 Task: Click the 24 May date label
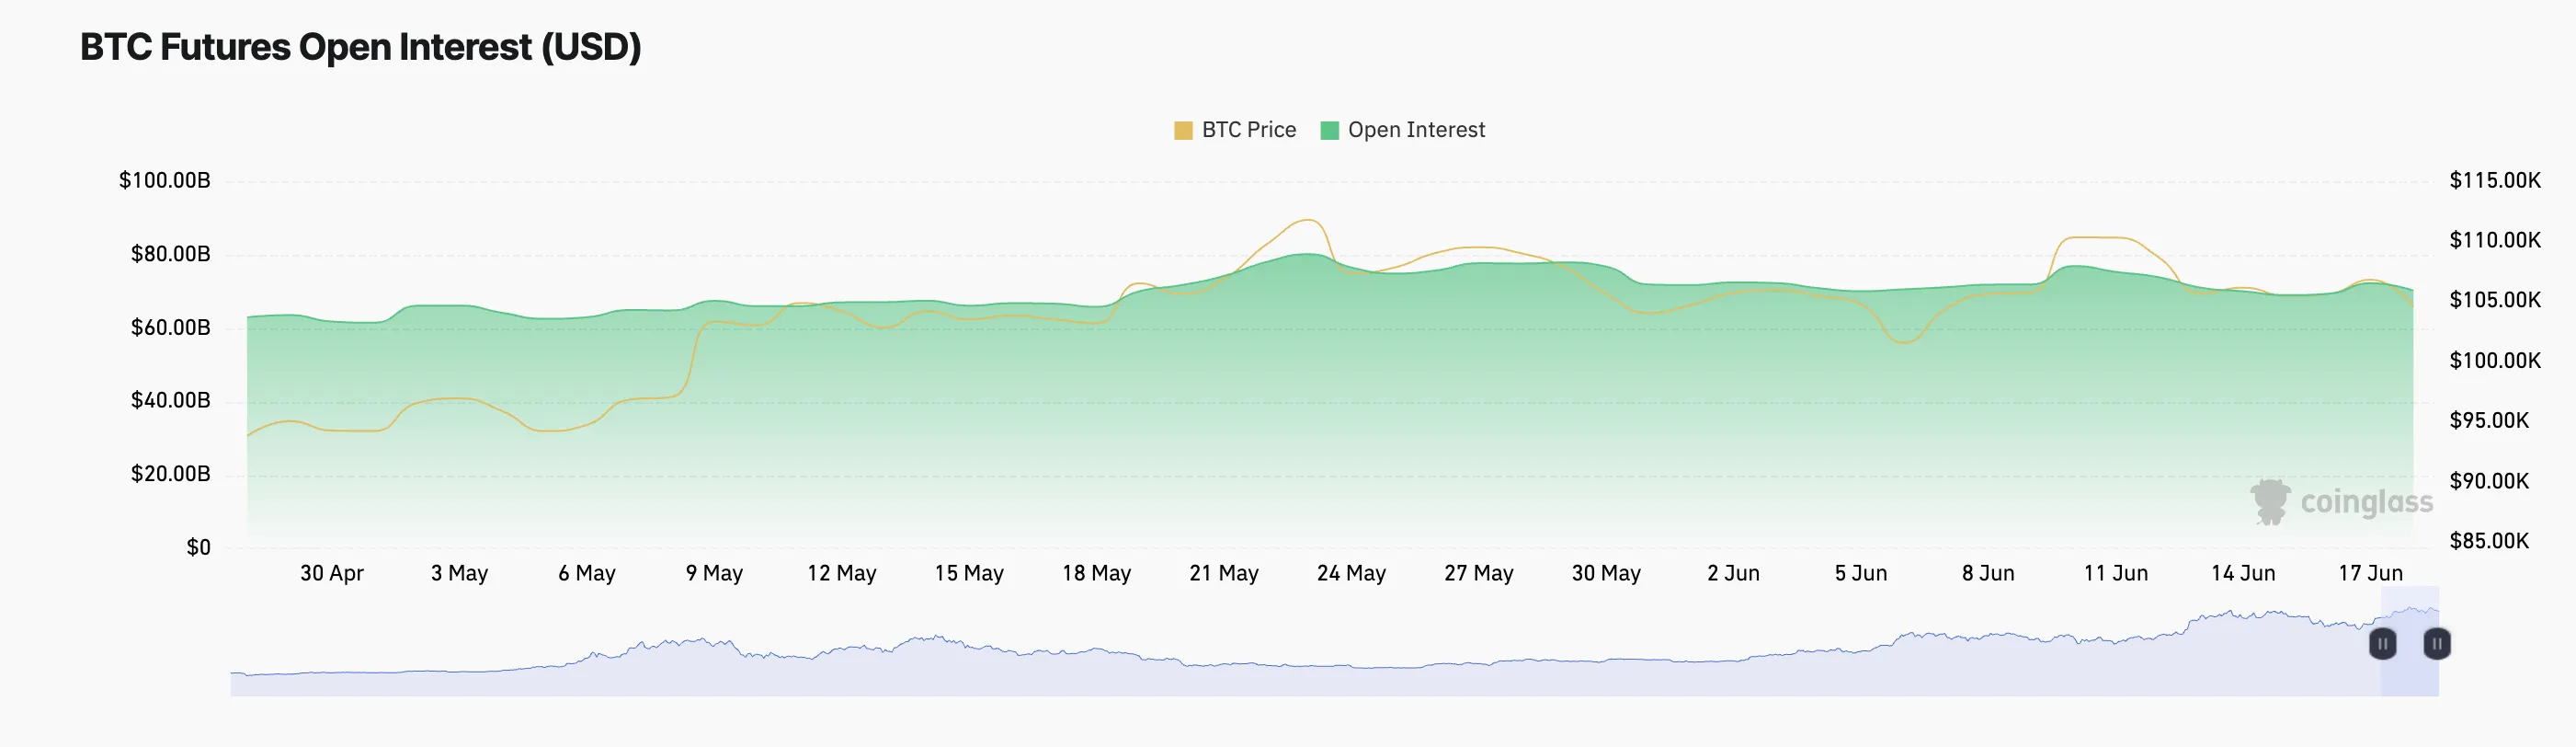[x=1351, y=573]
